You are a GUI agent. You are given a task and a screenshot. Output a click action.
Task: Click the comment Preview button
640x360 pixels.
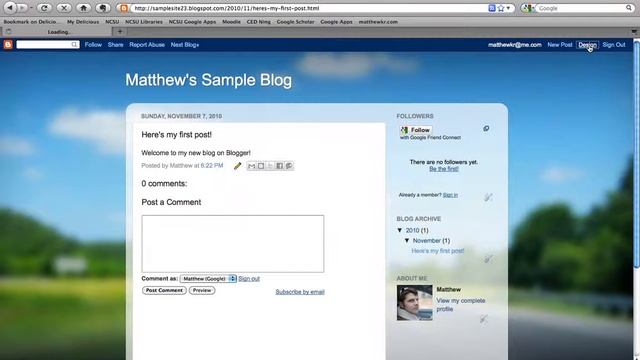(x=202, y=290)
